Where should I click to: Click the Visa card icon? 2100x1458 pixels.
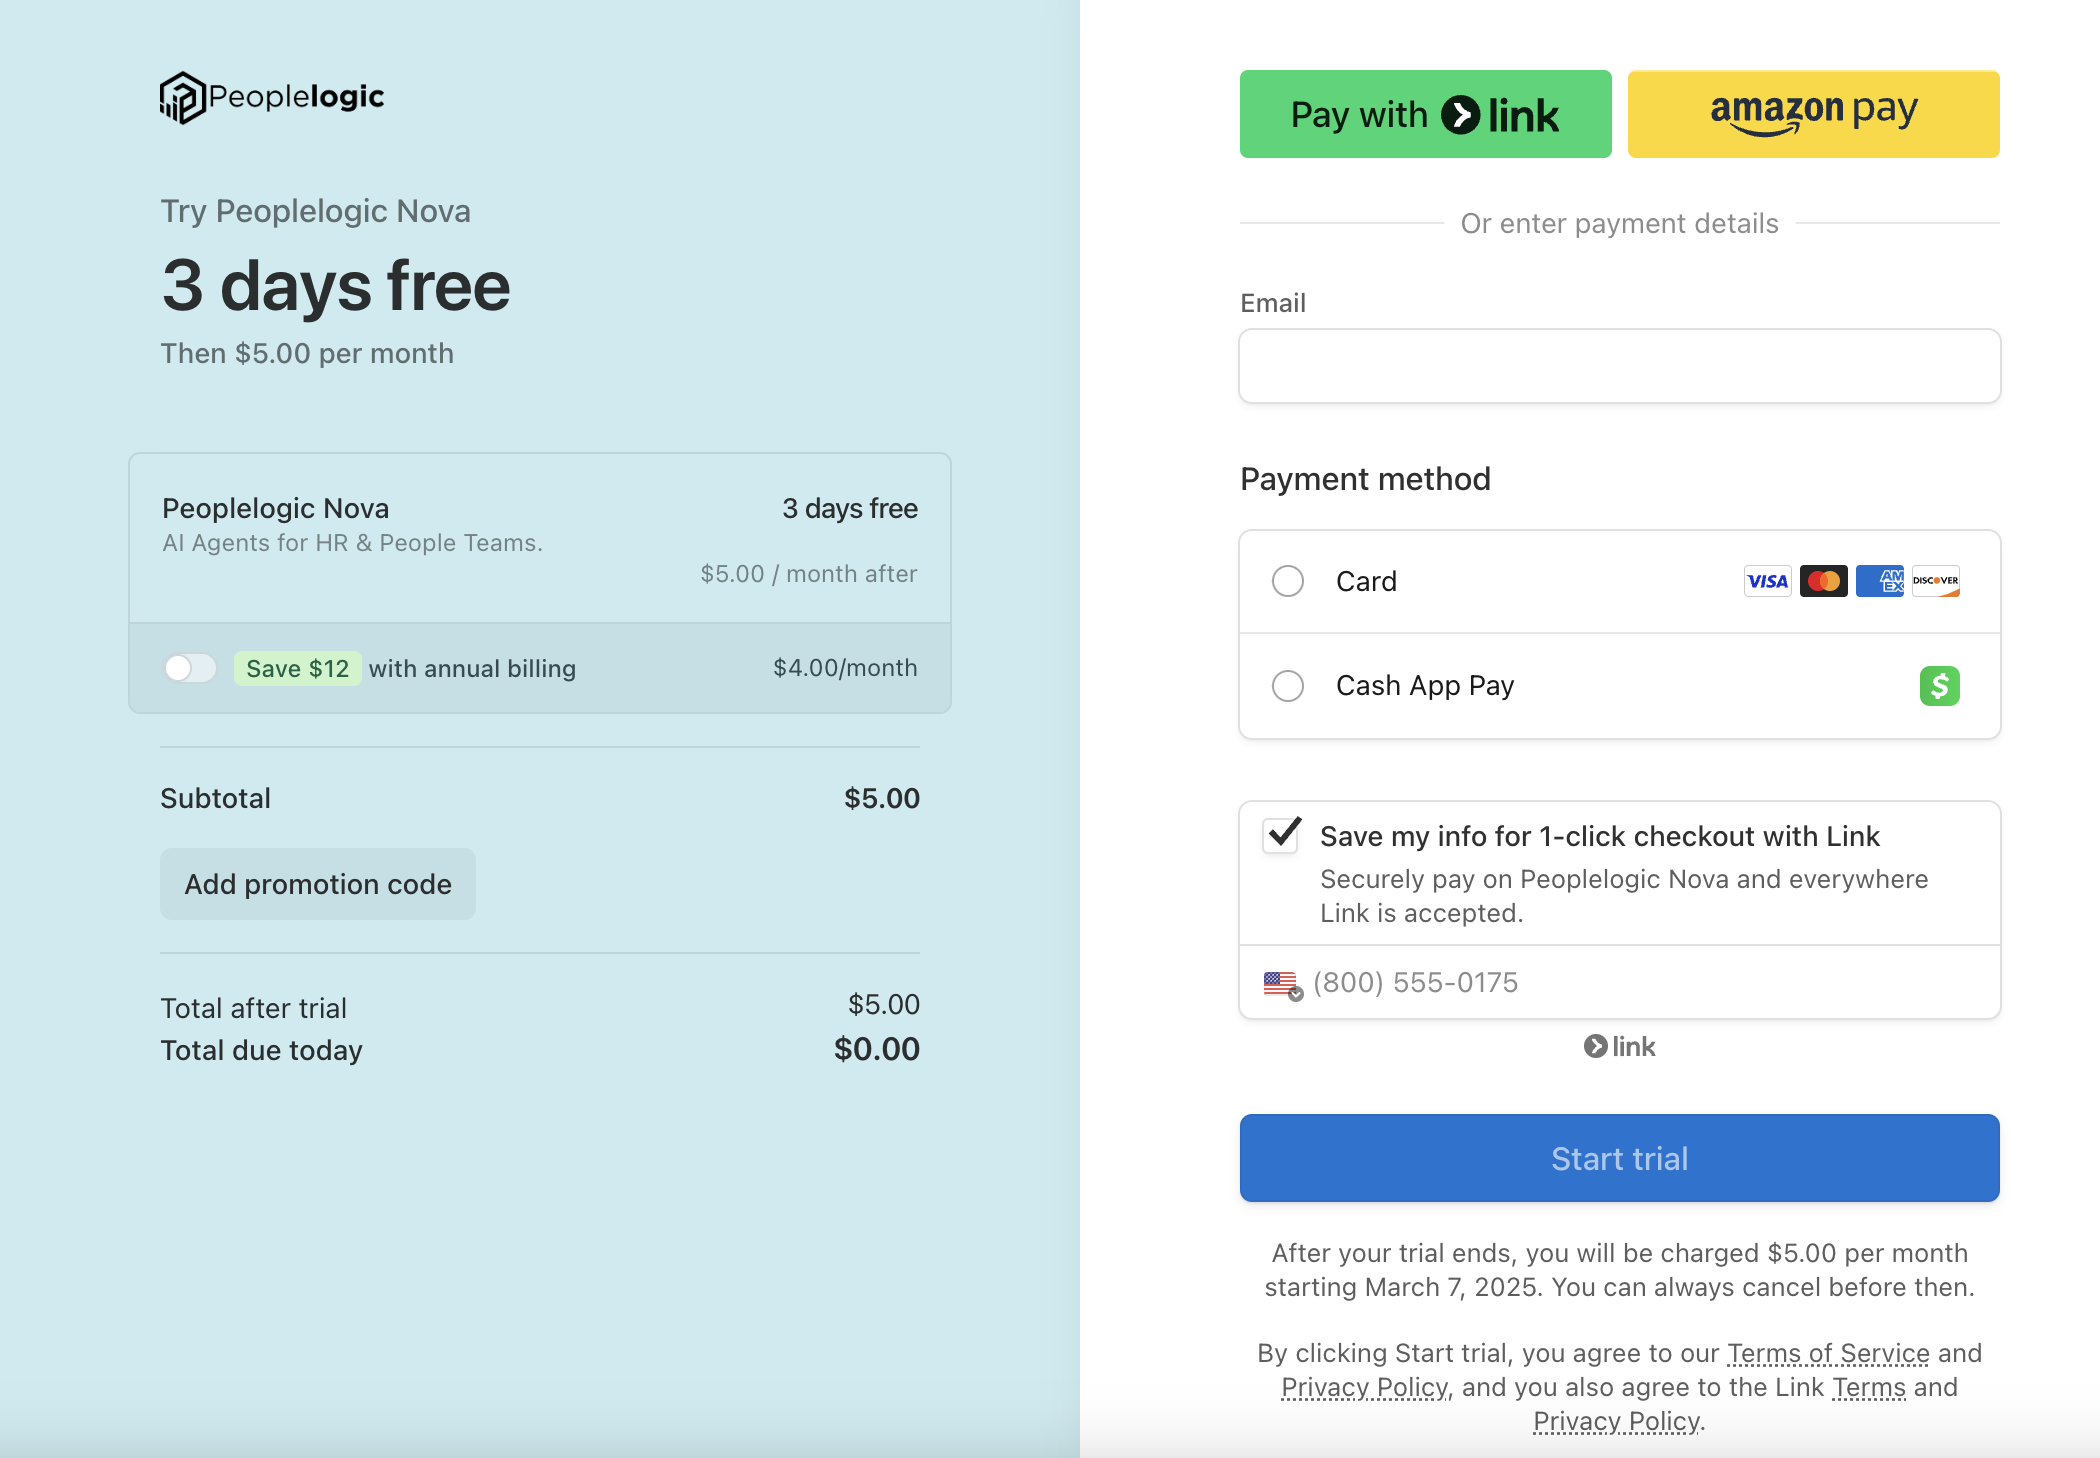tap(1767, 581)
